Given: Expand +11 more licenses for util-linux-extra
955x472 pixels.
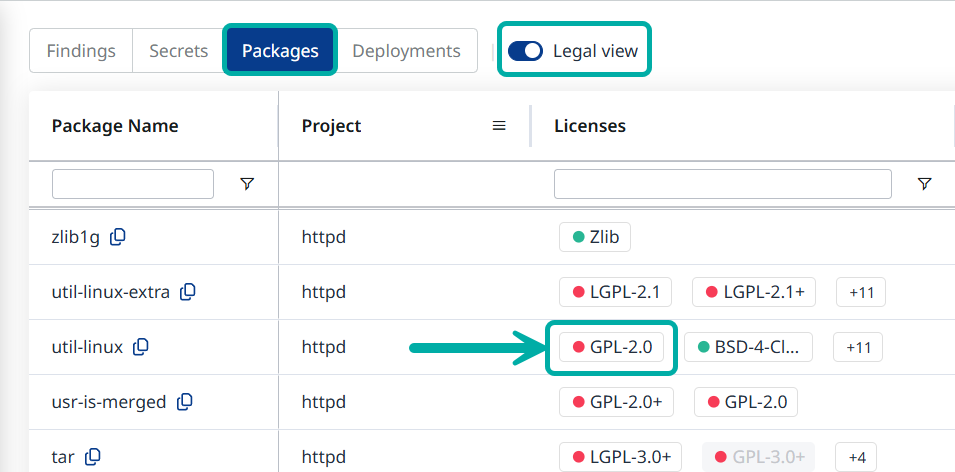Looking at the screenshot, I should pyautogui.click(x=860, y=293).
